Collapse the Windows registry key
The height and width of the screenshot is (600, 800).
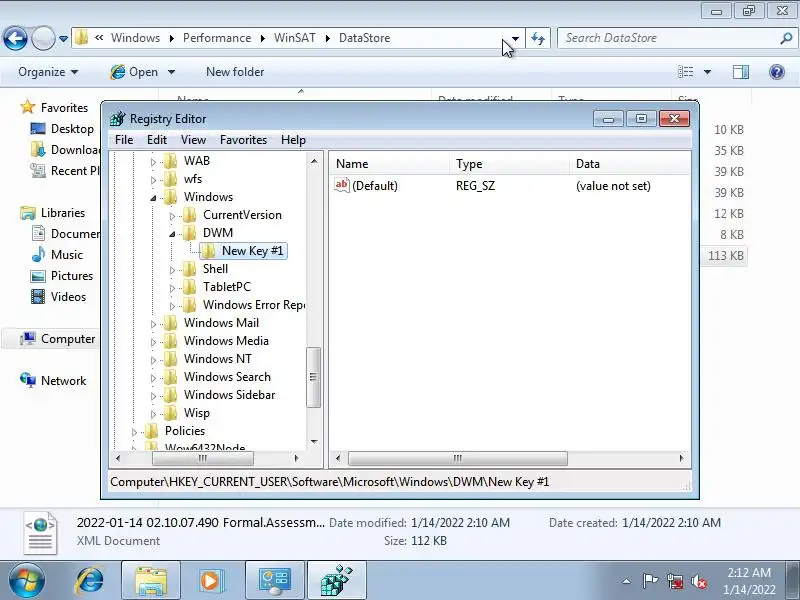click(x=153, y=198)
